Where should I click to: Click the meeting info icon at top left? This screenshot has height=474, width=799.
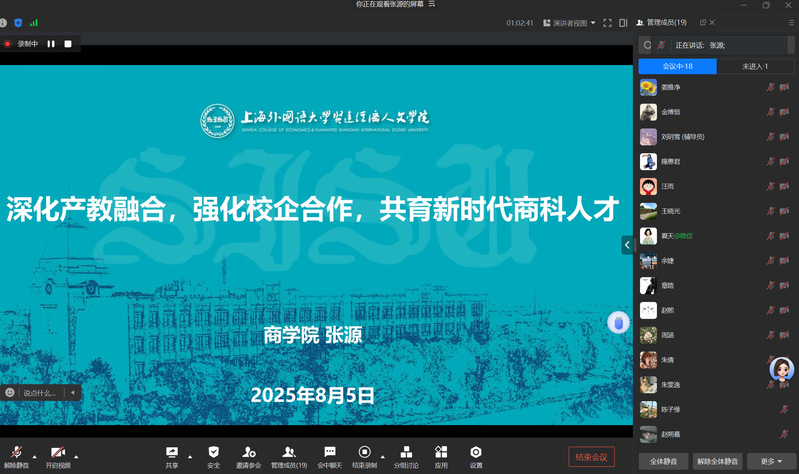(x=3, y=23)
